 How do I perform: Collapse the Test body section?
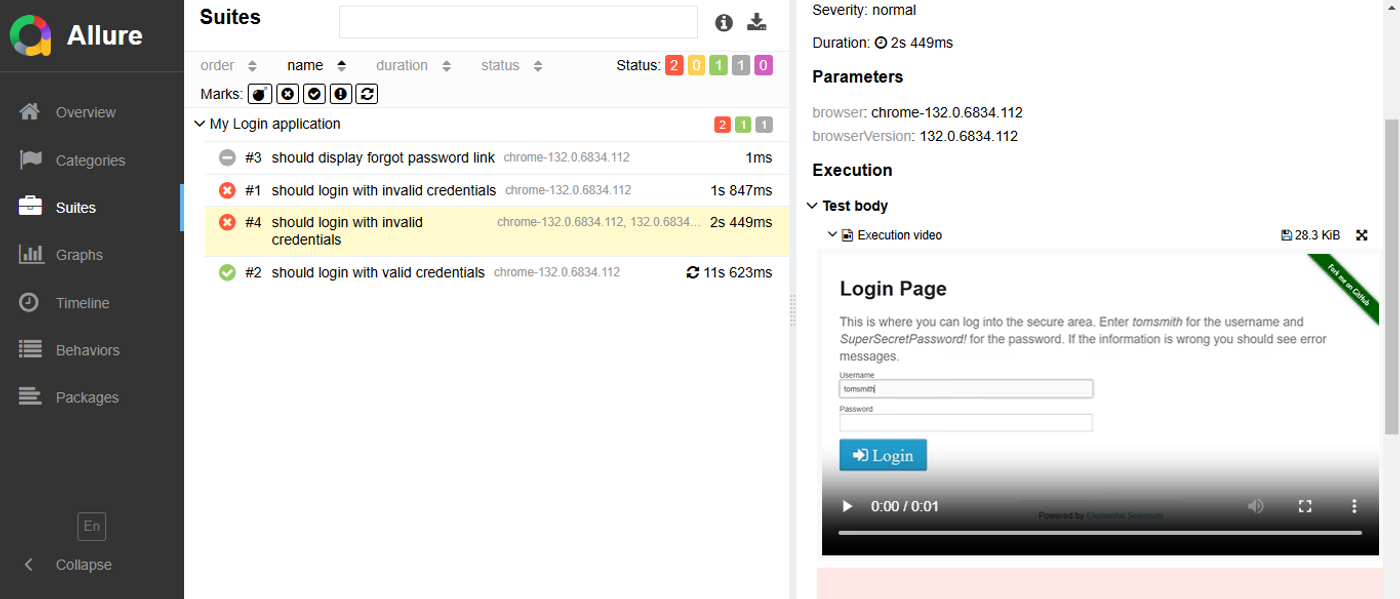click(812, 206)
